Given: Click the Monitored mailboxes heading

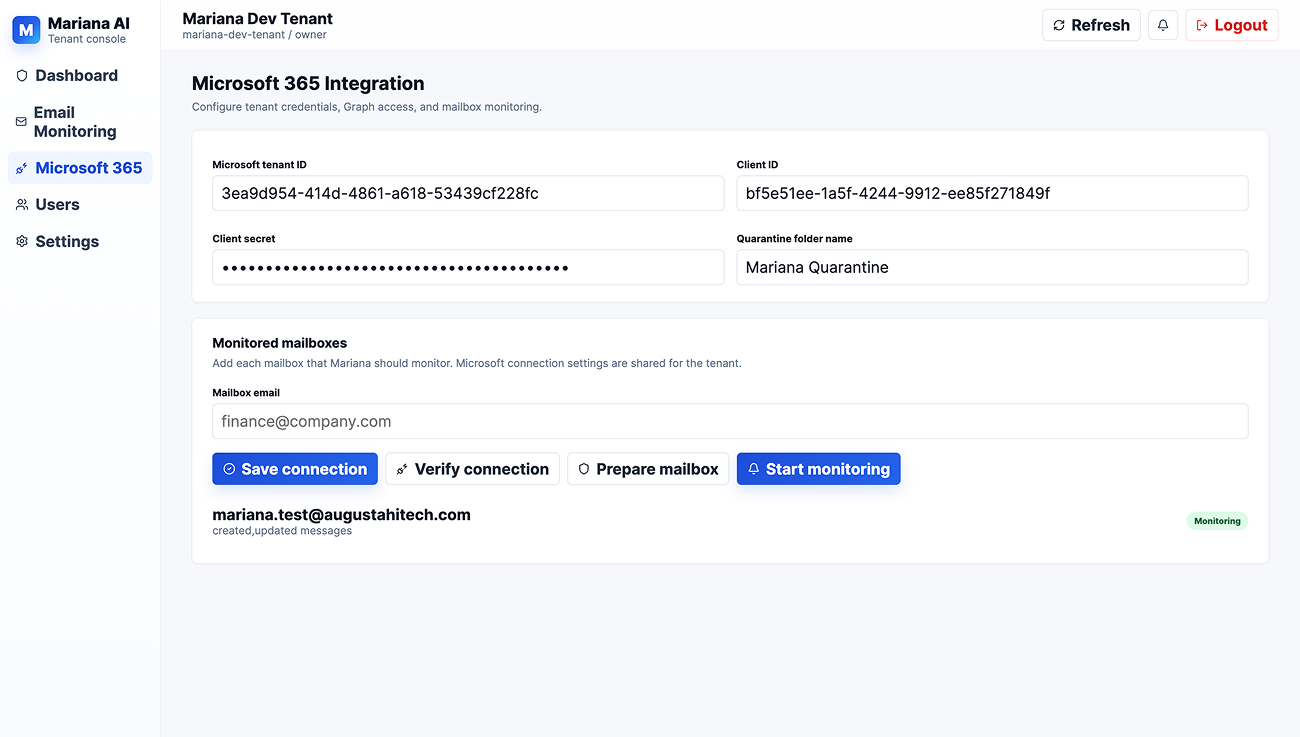Looking at the screenshot, I should [x=280, y=343].
